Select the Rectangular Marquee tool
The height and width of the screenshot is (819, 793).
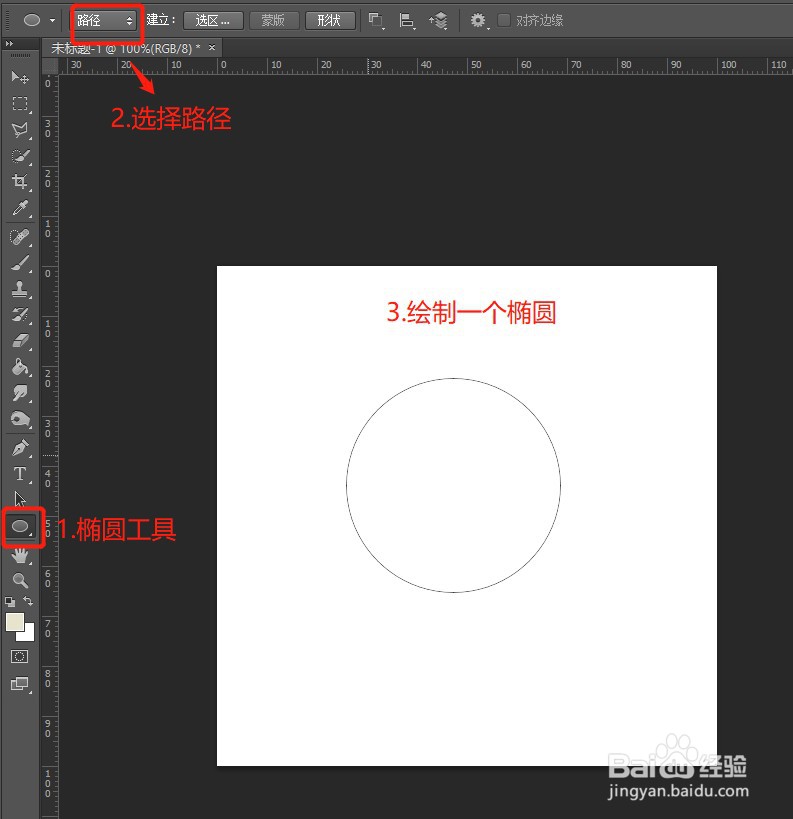[20, 103]
